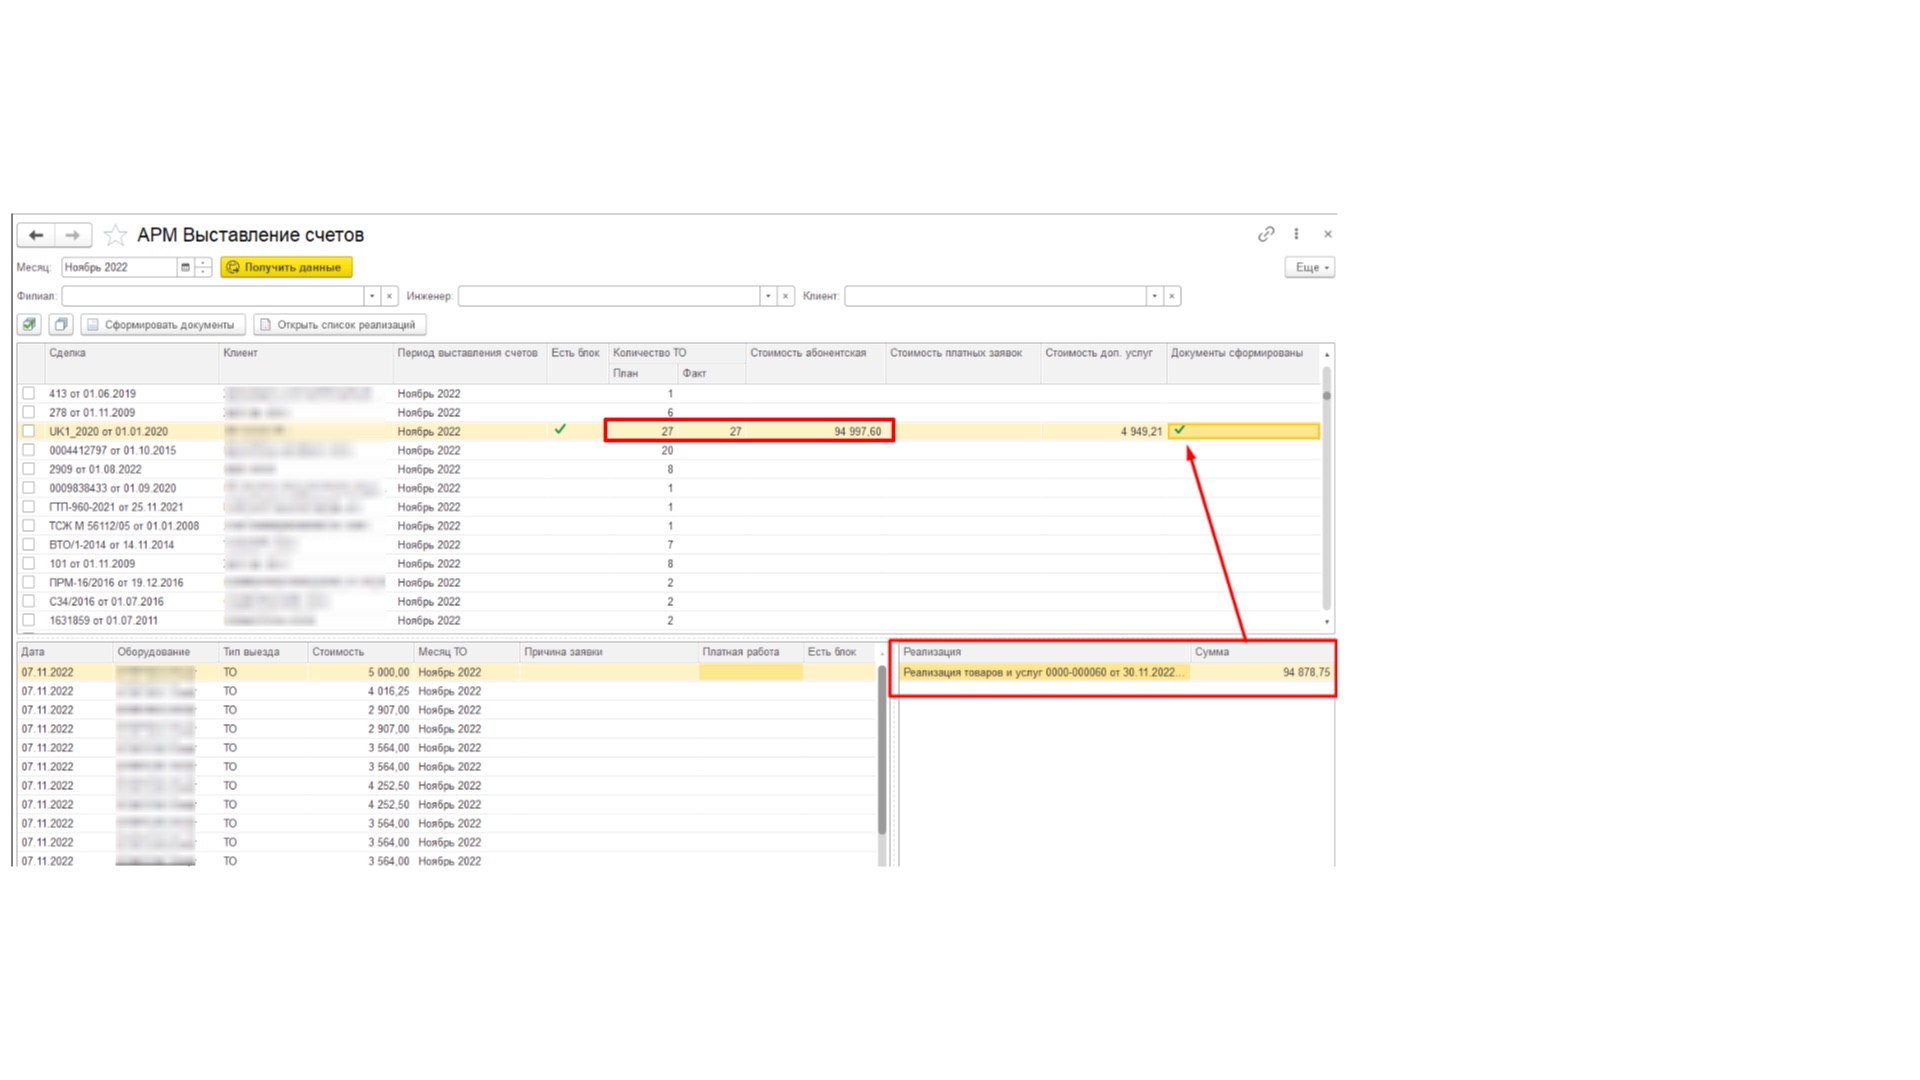This screenshot has width=1920, height=1080.
Task: Add form to favorites with star icon
Action: [x=115, y=235]
